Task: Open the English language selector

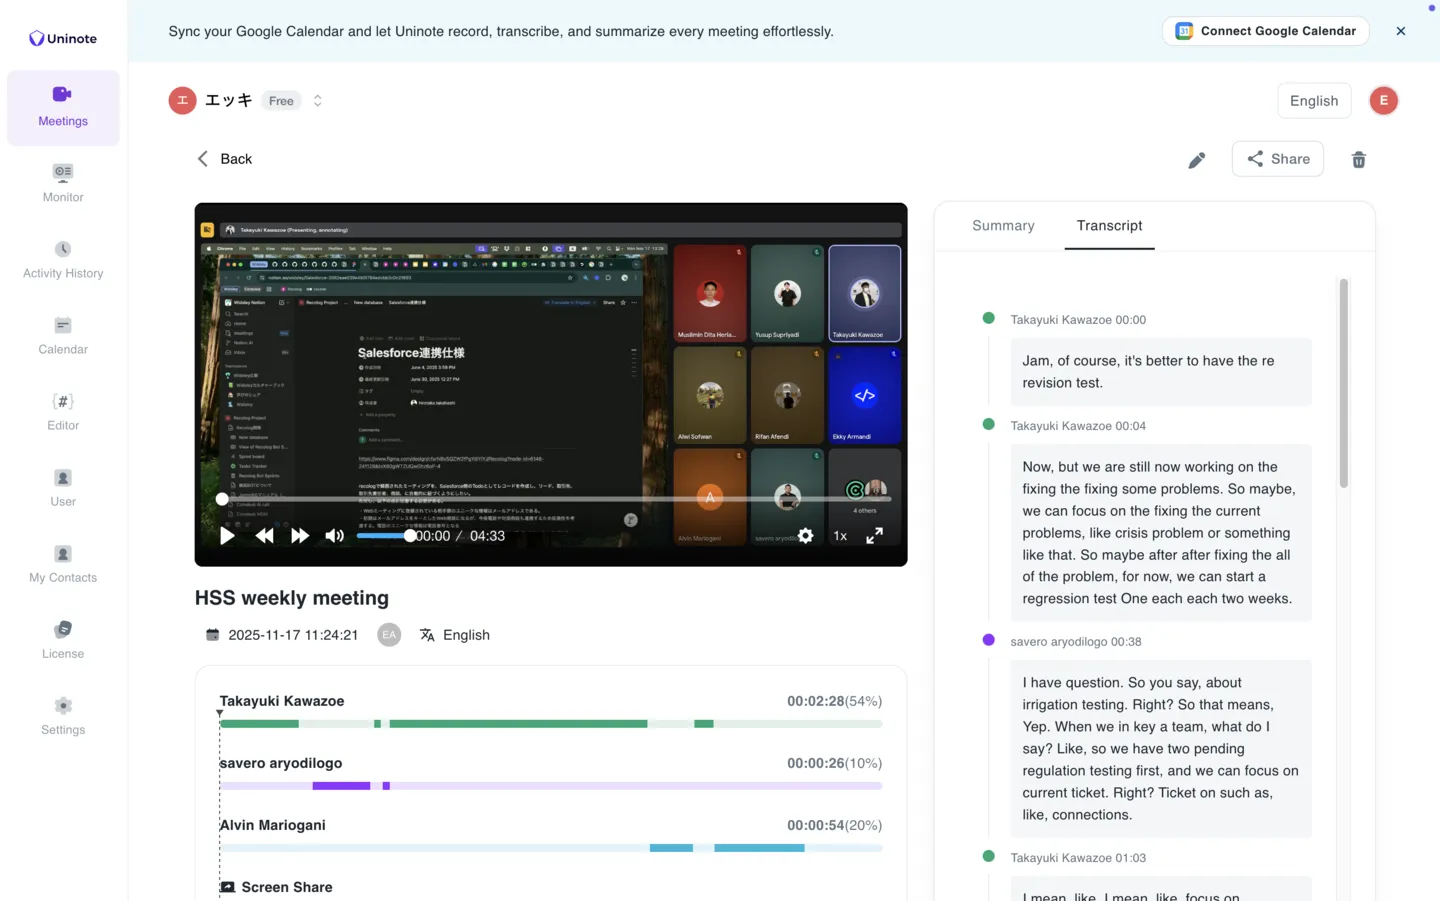Action: click(1313, 101)
